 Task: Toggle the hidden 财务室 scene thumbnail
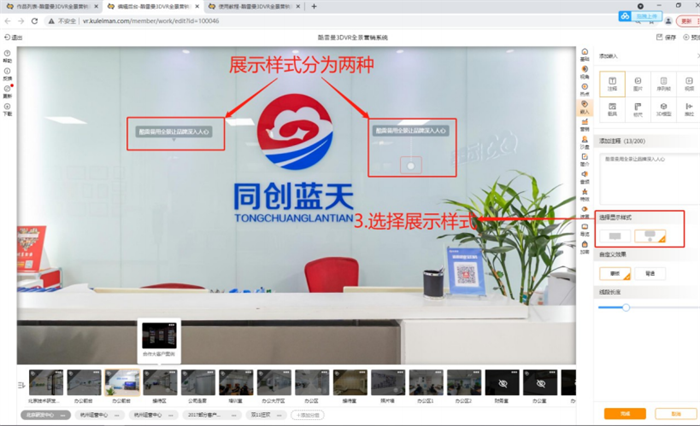(x=502, y=383)
